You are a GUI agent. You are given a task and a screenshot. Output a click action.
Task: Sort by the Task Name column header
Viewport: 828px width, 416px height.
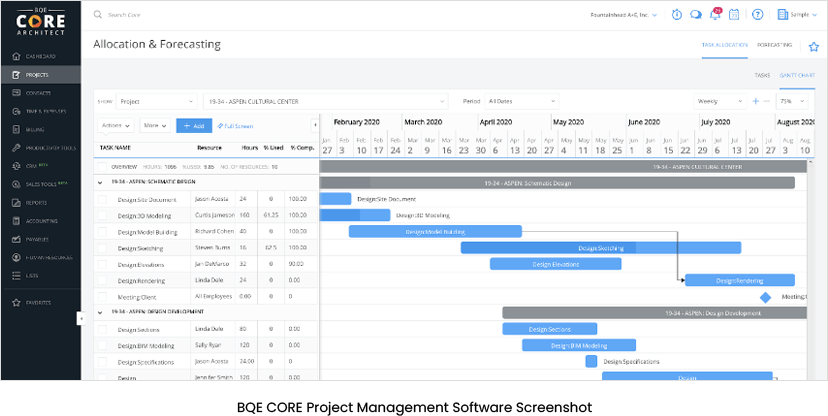pos(115,148)
